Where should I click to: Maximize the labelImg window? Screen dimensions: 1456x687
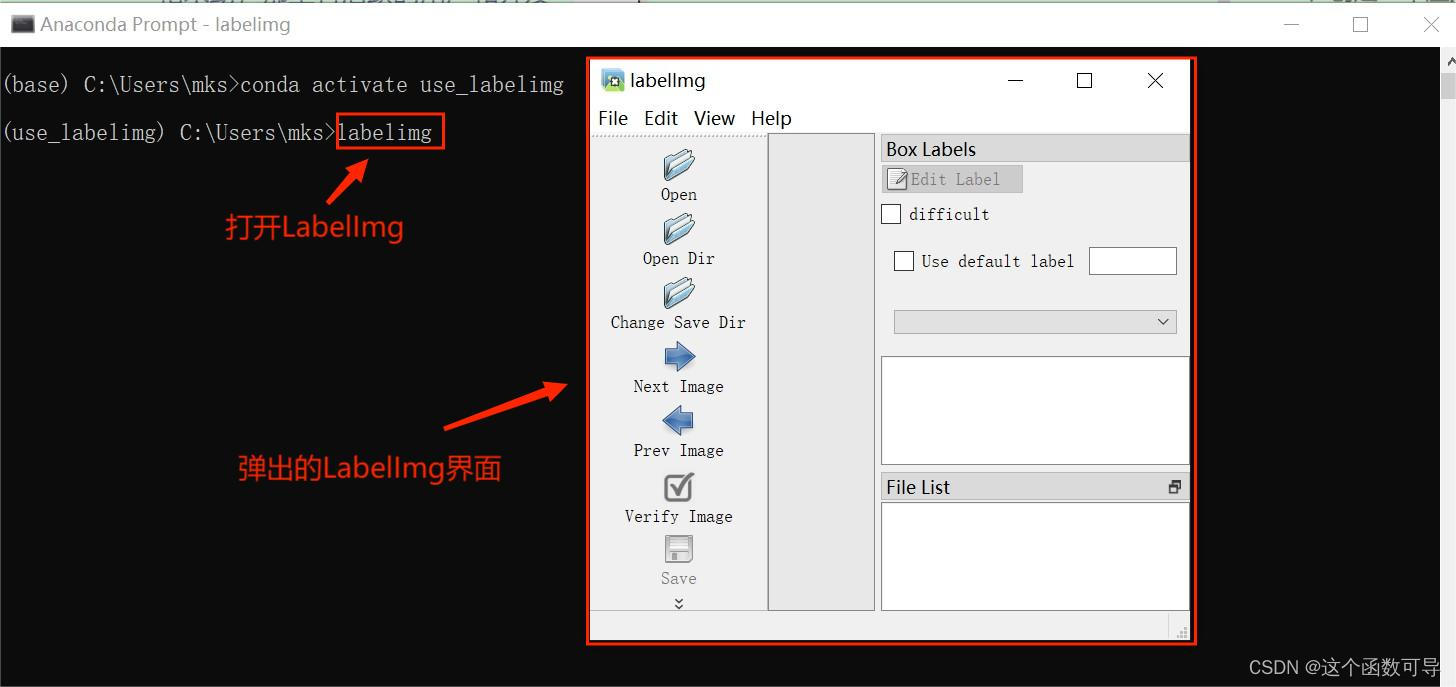point(1084,81)
